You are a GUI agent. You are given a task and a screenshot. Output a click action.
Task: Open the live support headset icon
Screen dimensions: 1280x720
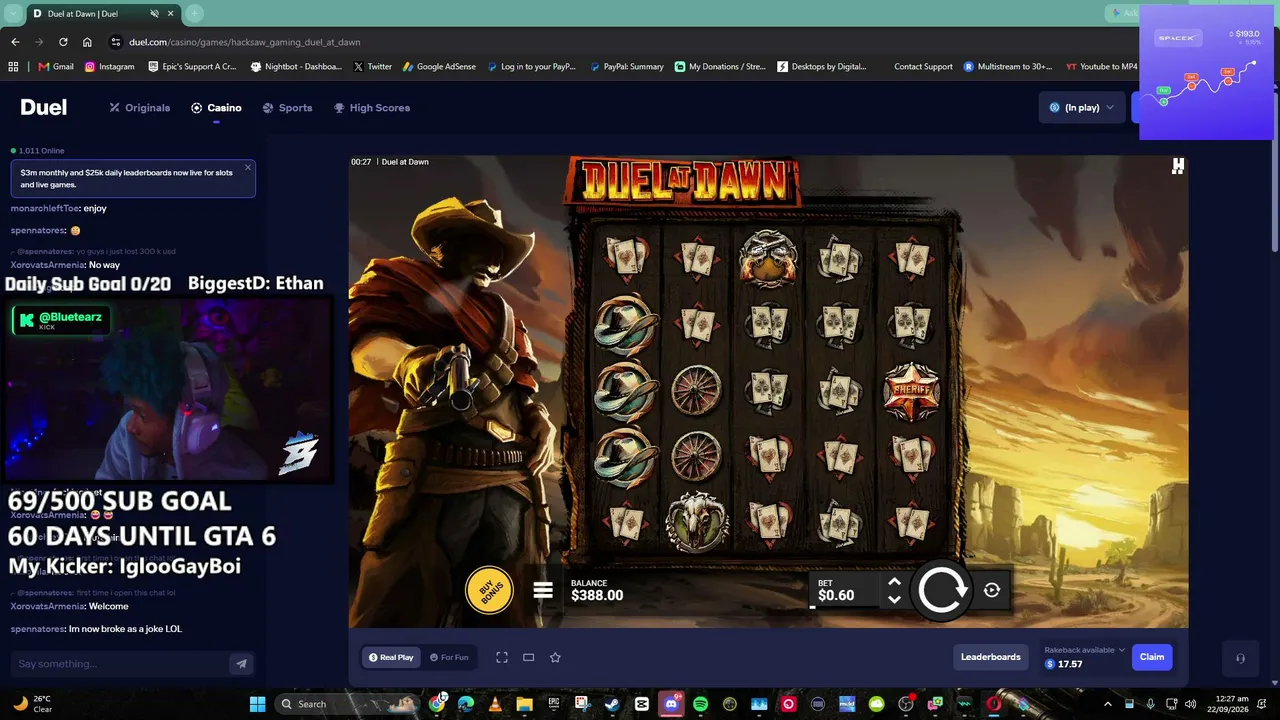tap(1240, 658)
